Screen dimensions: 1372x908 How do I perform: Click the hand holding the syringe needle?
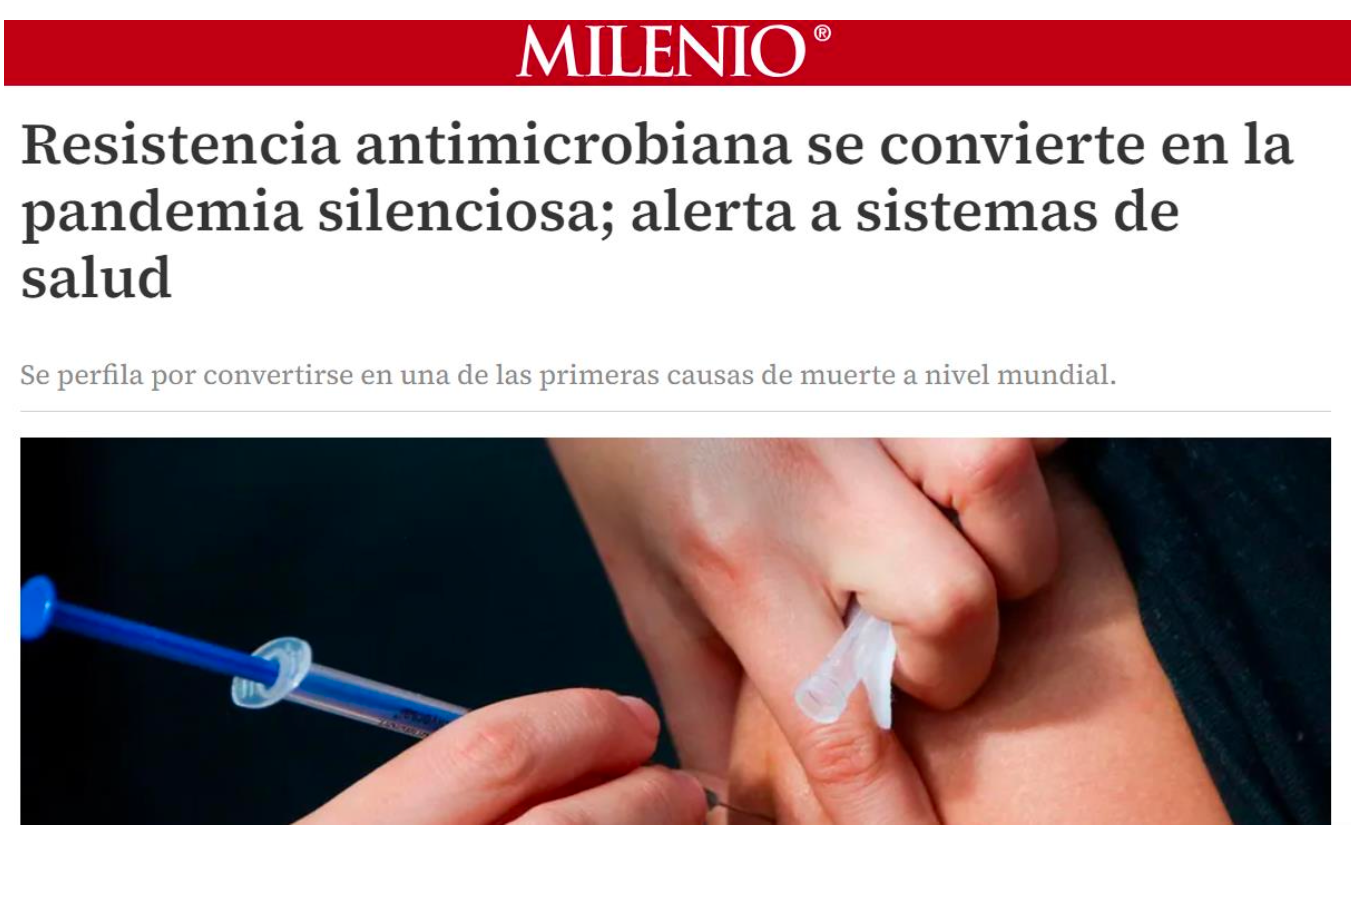click(x=520, y=761)
